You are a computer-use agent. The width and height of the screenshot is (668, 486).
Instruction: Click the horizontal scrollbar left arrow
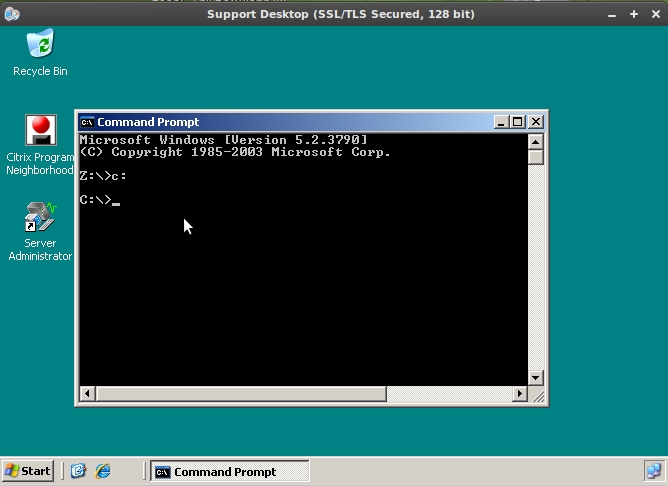[86, 394]
